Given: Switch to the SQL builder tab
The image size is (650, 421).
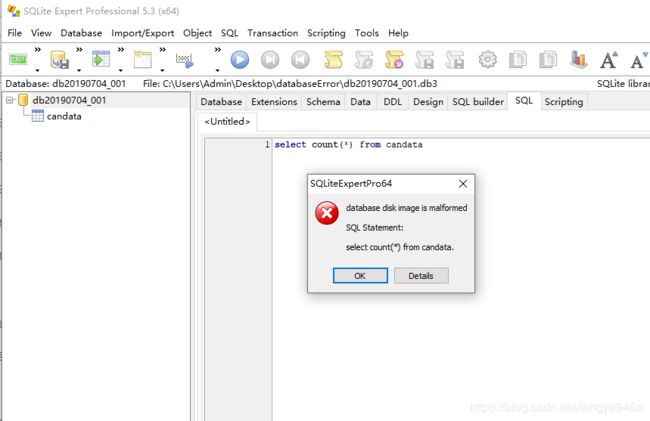Looking at the screenshot, I should tap(478, 102).
